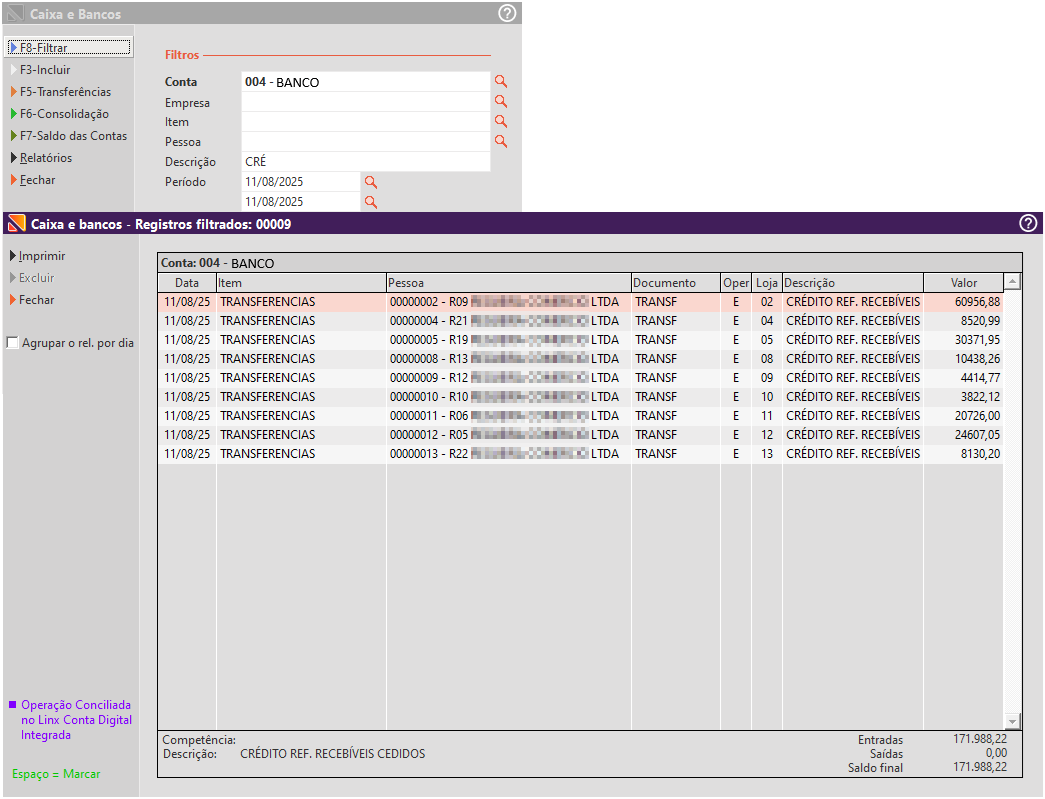Click the Período end date field
This screenshot has height=799, width=1045.
[301, 202]
